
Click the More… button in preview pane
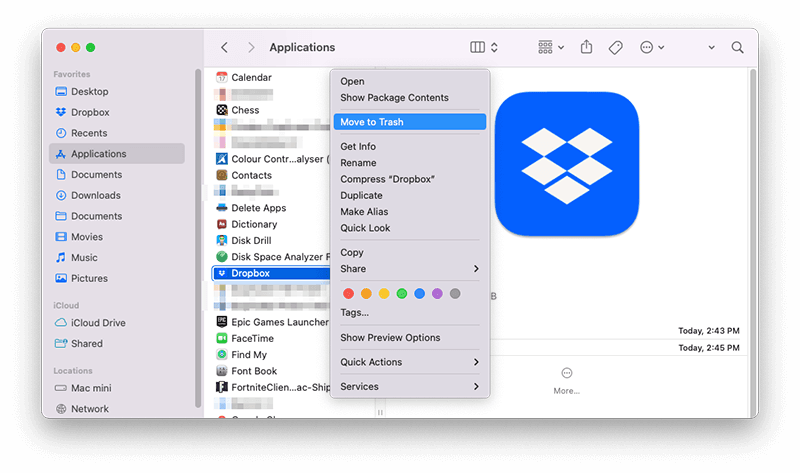pyautogui.click(x=566, y=381)
